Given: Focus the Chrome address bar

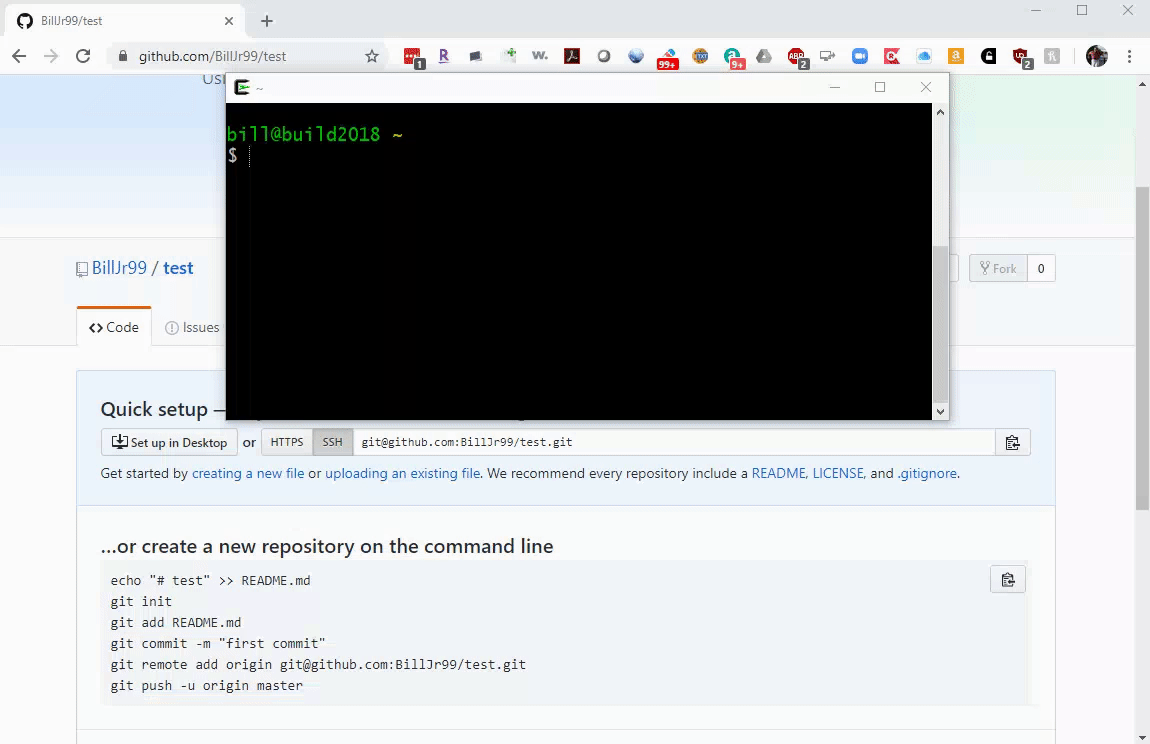Looking at the screenshot, I should pyautogui.click(x=246, y=56).
